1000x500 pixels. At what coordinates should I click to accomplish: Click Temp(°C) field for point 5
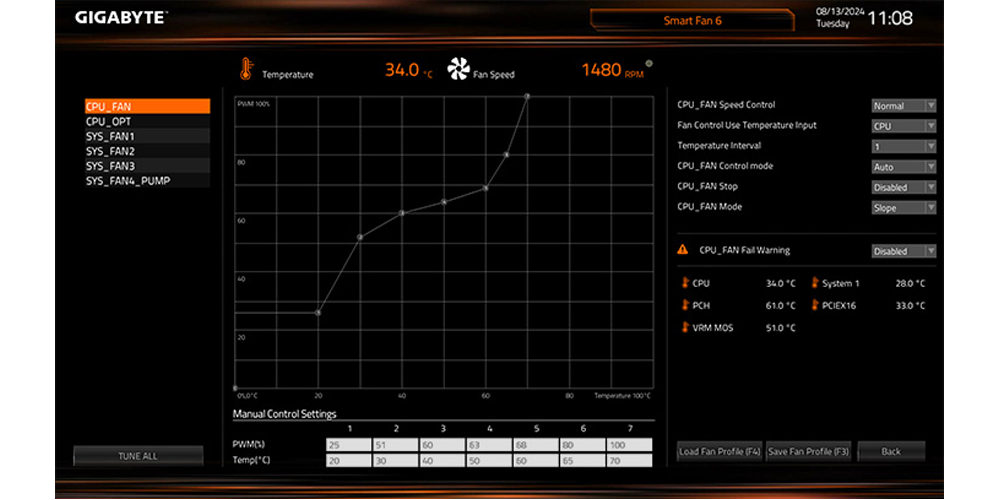pyautogui.click(x=536, y=460)
